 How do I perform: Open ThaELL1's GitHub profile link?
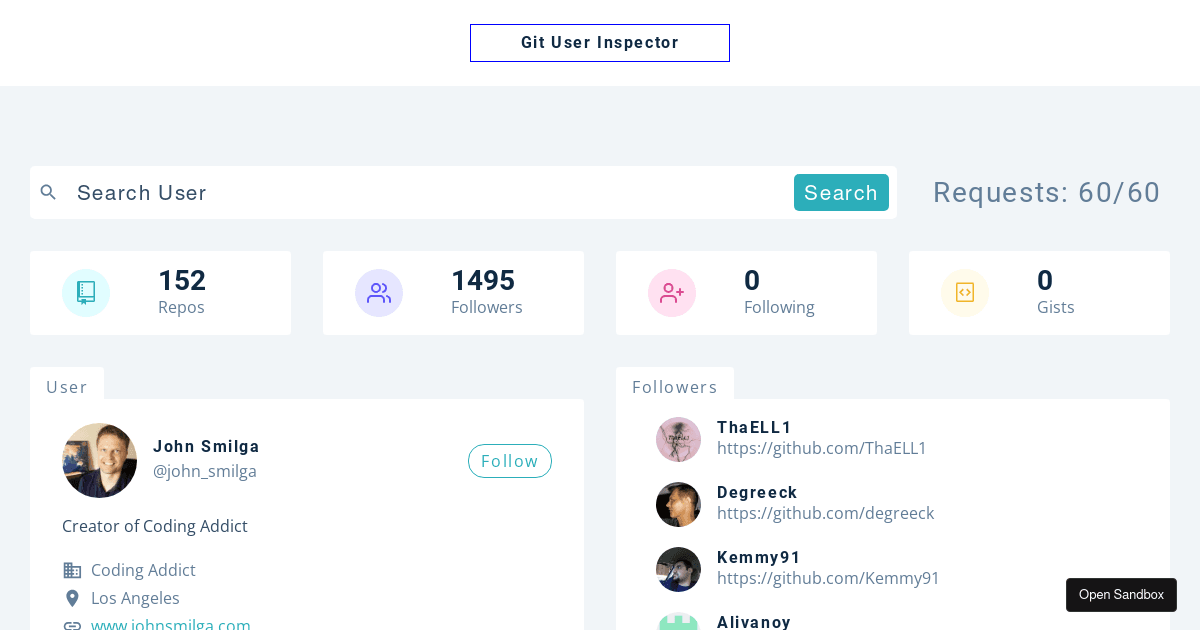[821, 448]
